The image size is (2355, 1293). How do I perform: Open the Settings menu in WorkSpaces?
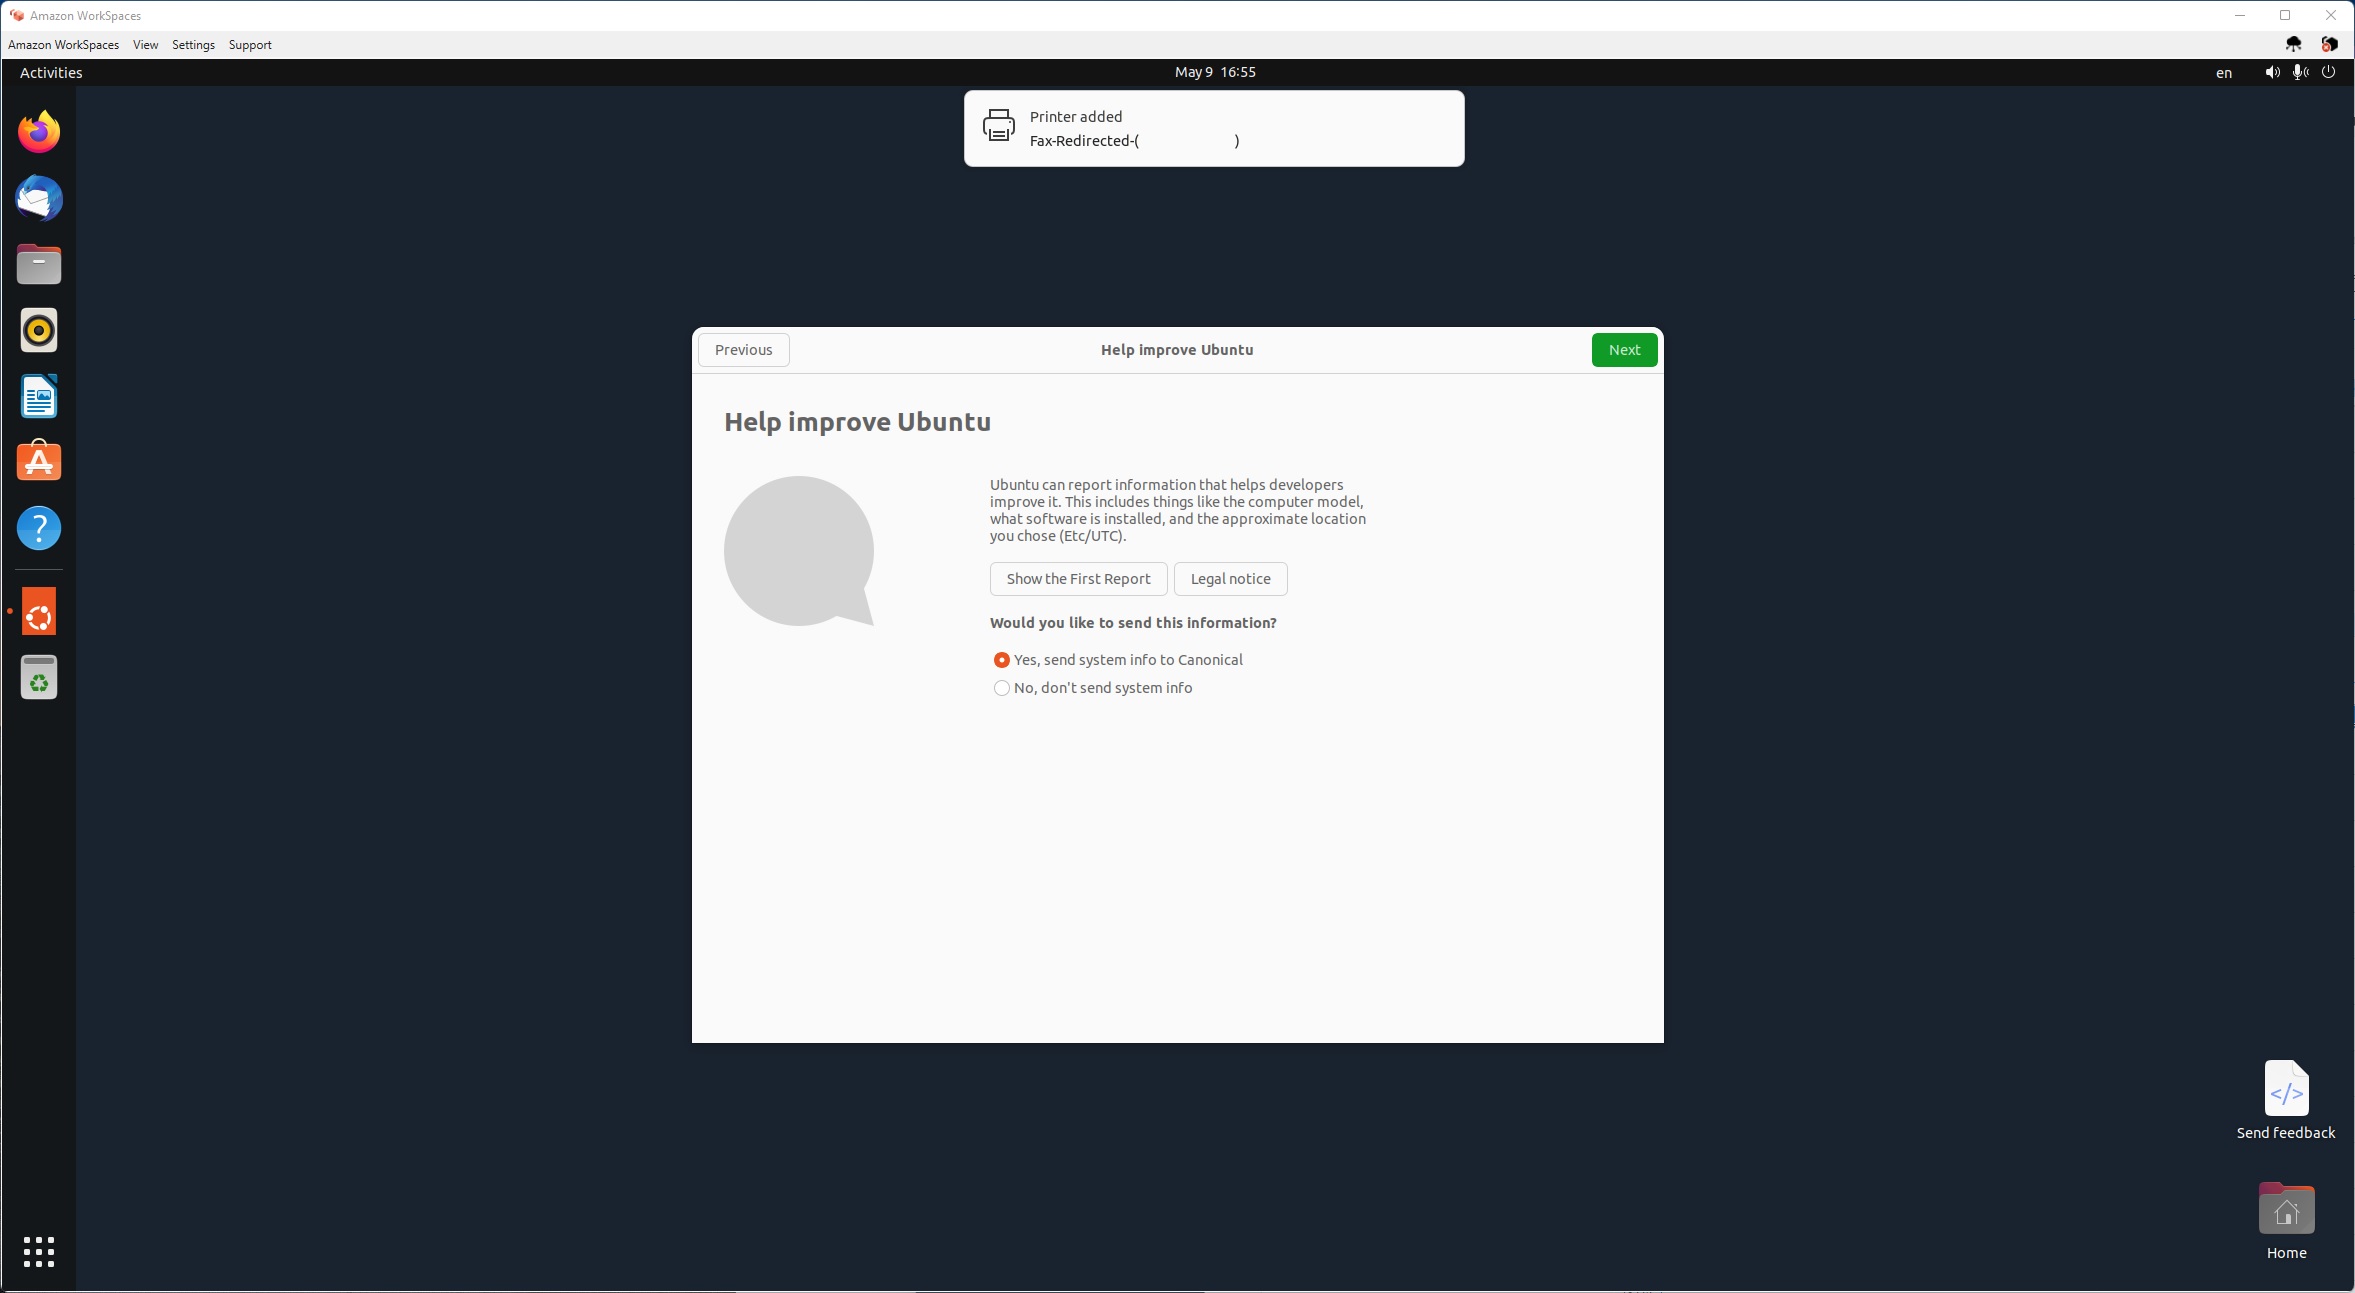click(193, 45)
